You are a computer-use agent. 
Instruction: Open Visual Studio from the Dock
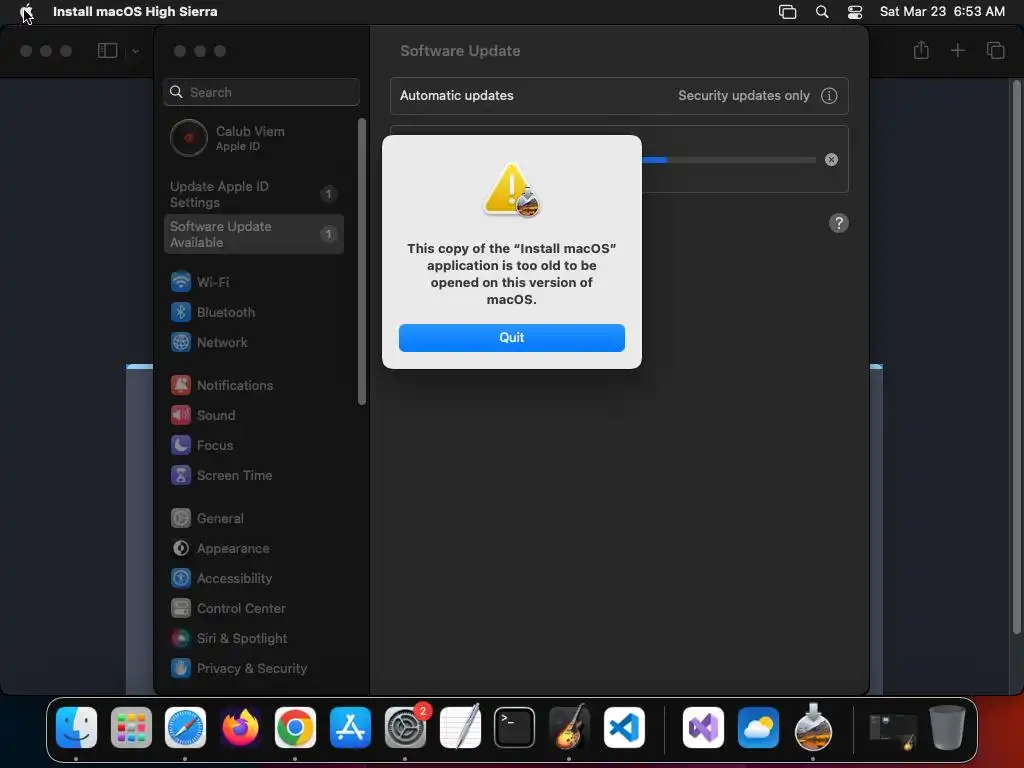pyautogui.click(x=703, y=728)
